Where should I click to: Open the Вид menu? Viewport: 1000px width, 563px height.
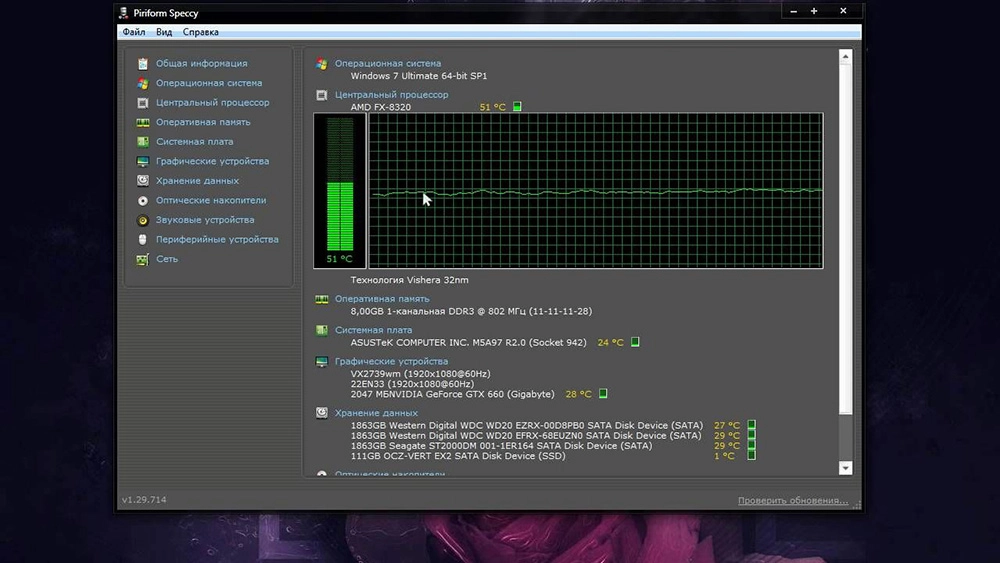pos(164,32)
